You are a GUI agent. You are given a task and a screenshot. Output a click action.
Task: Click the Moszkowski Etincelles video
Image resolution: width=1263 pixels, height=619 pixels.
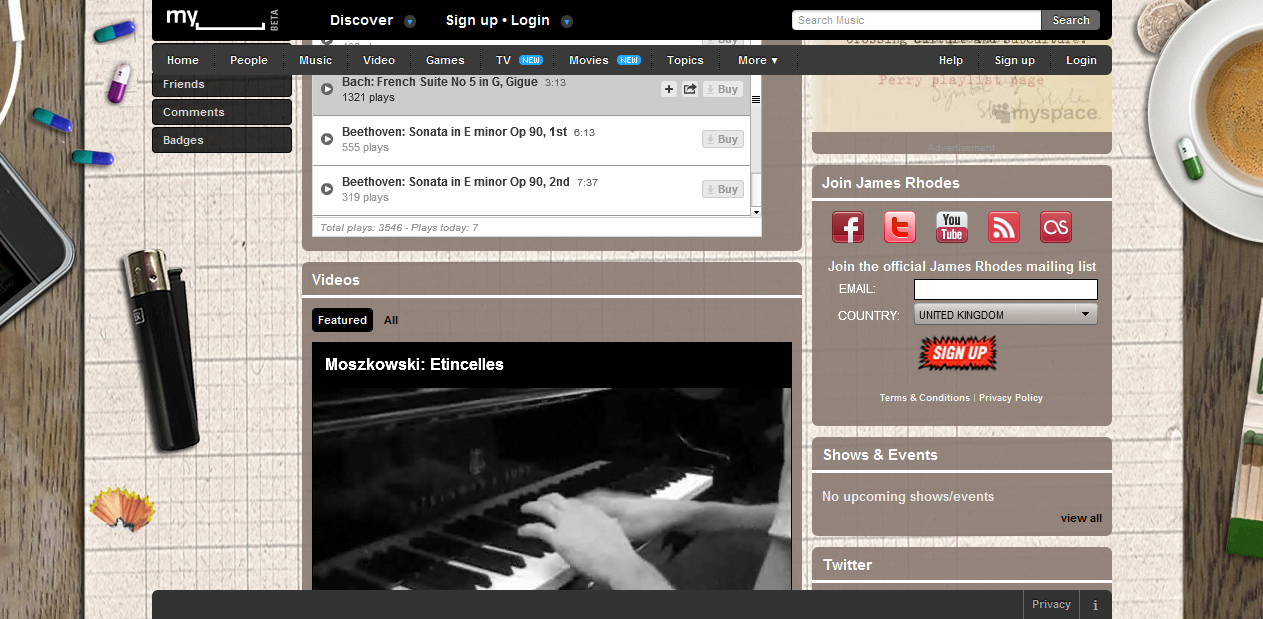point(552,489)
